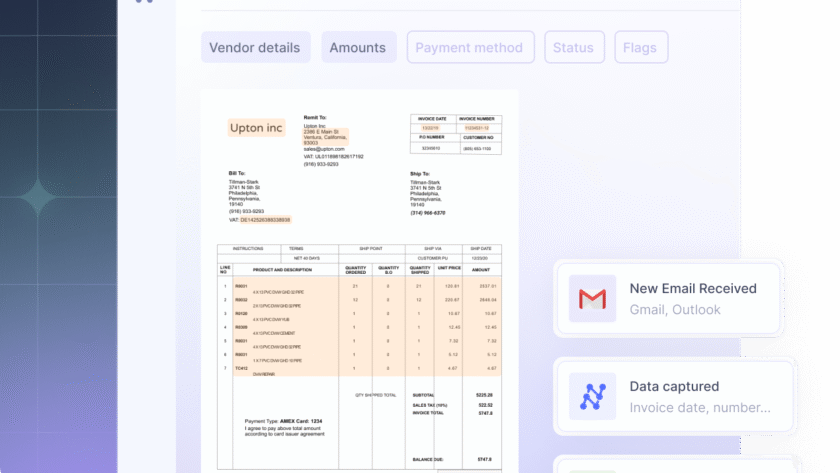Open the Flags tab
This screenshot has width=840, height=473.
pyautogui.click(x=640, y=47)
